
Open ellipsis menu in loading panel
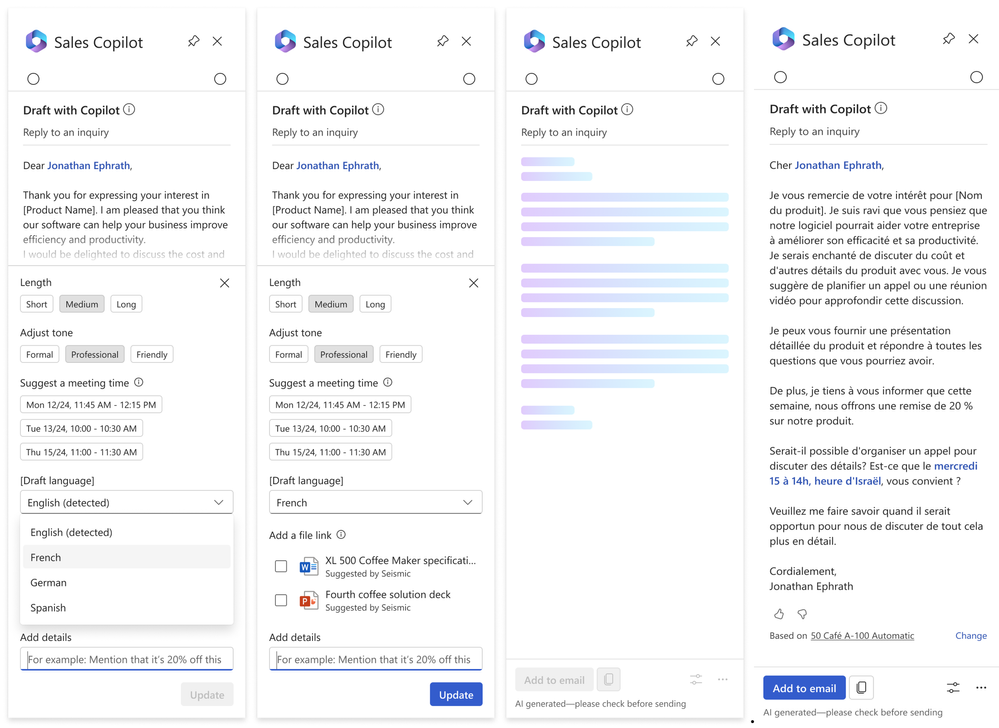pyautogui.click(x=722, y=680)
